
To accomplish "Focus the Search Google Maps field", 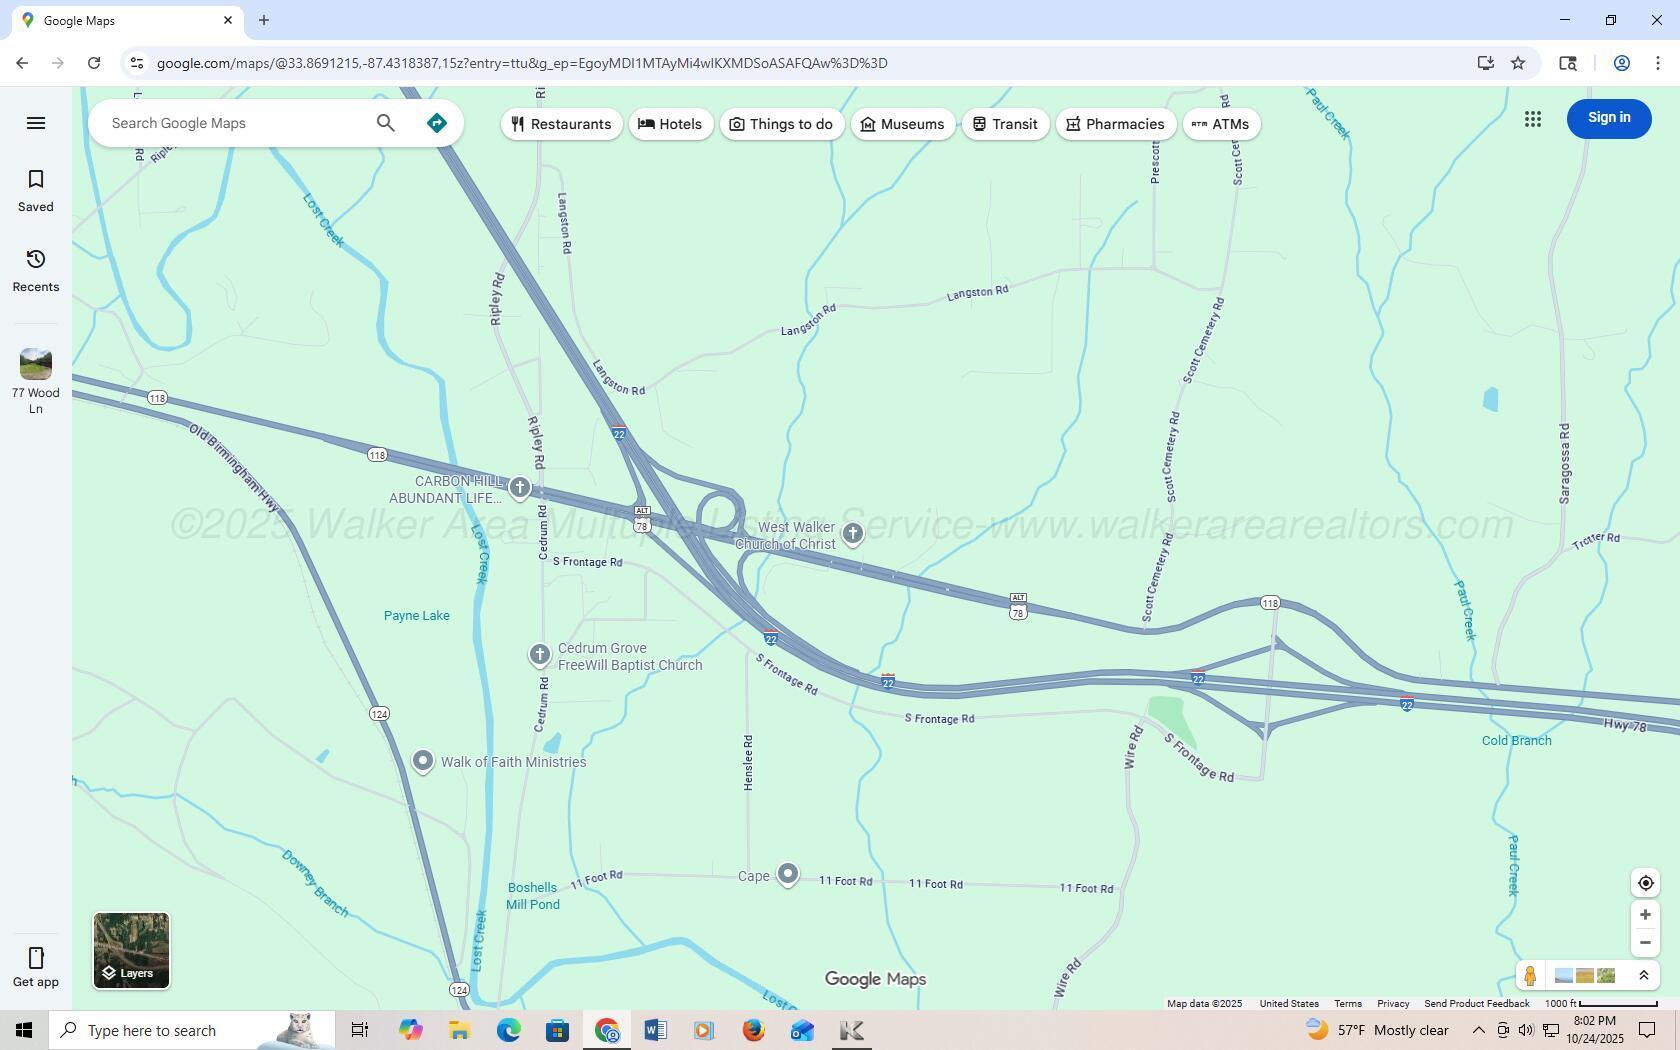I will (235, 123).
